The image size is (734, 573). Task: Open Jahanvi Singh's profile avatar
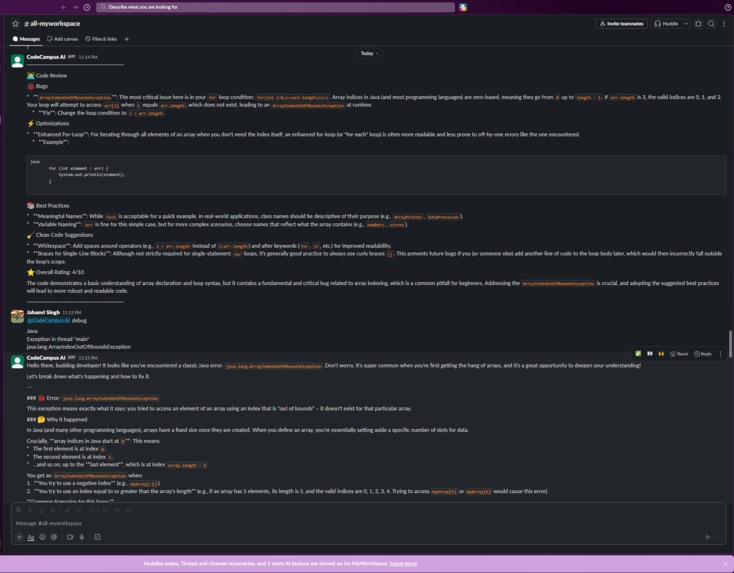(17, 316)
